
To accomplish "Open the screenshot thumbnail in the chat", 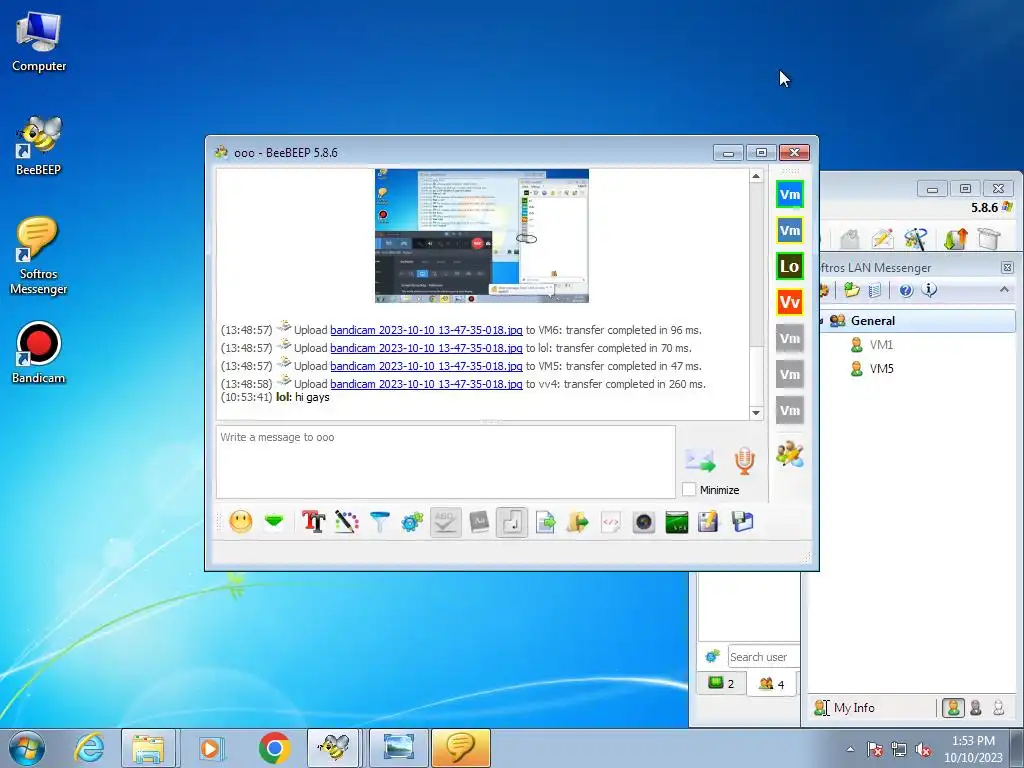I will coord(482,236).
